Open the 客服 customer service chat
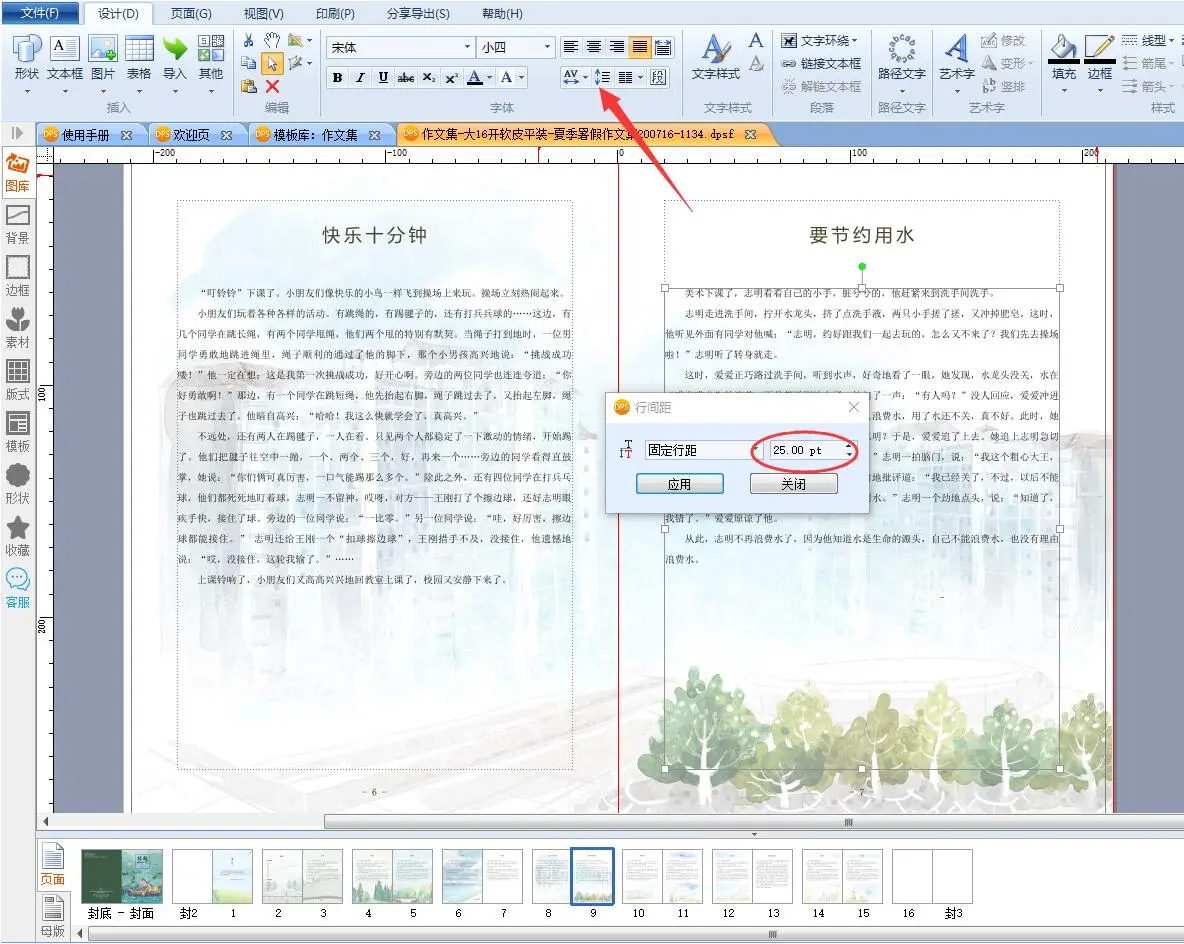Viewport: 1184px width, 944px height. 17,589
